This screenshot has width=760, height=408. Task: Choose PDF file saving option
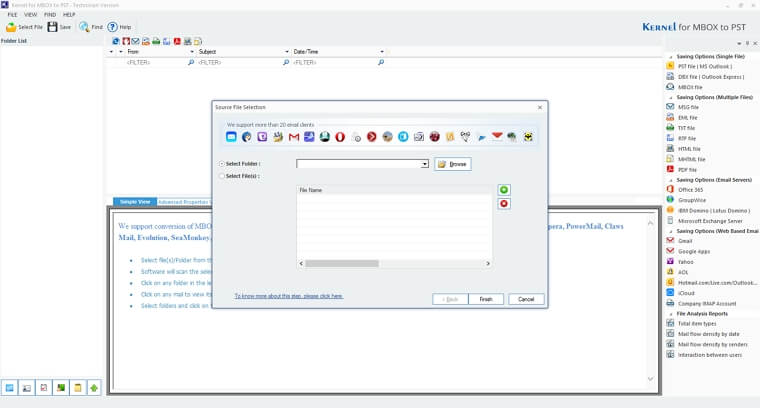(x=681, y=170)
